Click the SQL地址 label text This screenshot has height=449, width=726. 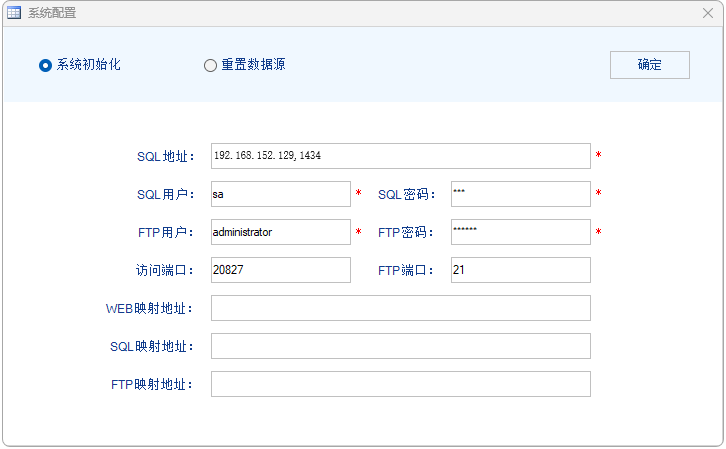point(165,157)
